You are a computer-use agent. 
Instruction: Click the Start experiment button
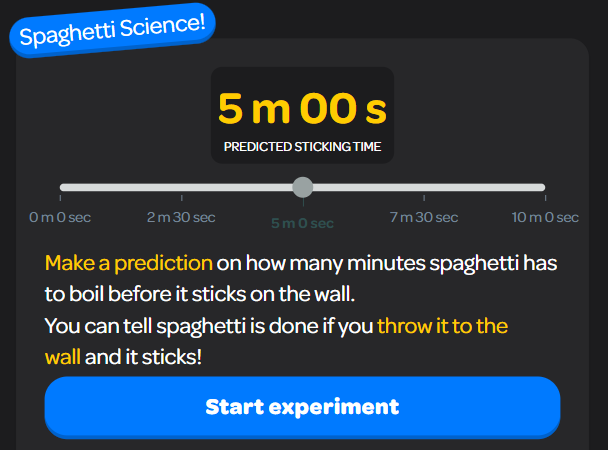coord(302,407)
